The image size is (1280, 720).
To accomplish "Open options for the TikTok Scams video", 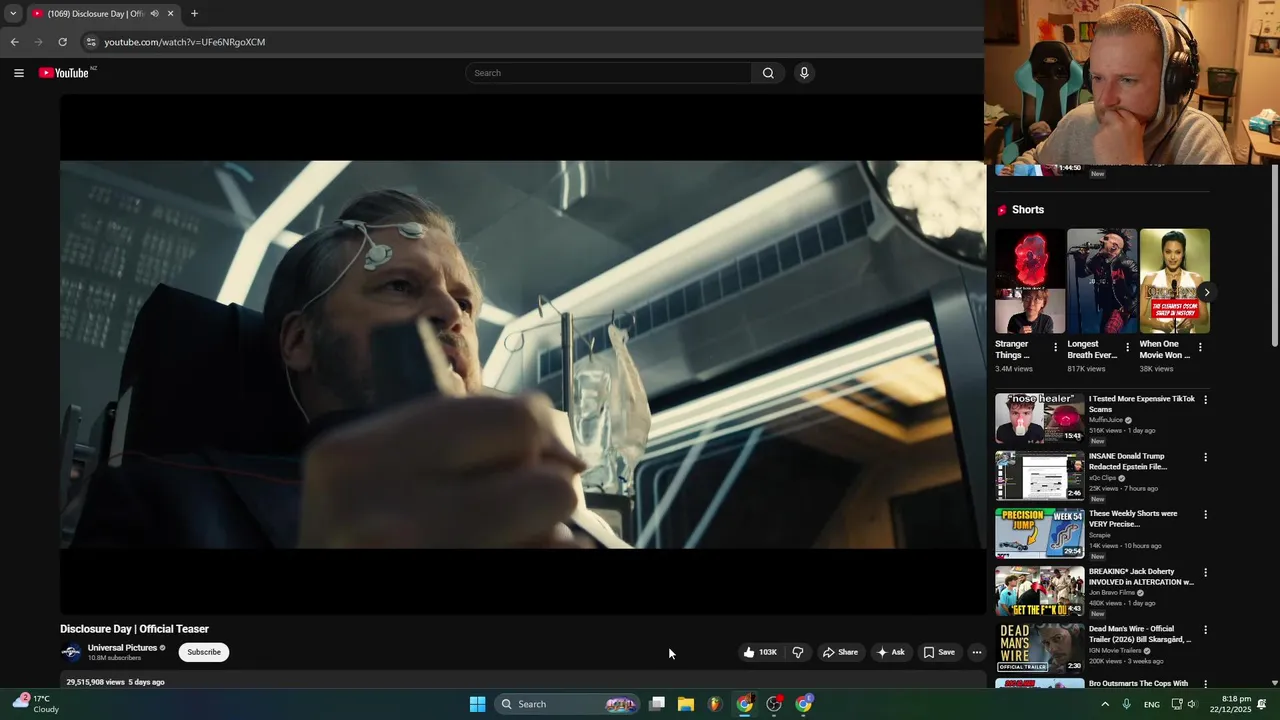I will [1205, 400].
